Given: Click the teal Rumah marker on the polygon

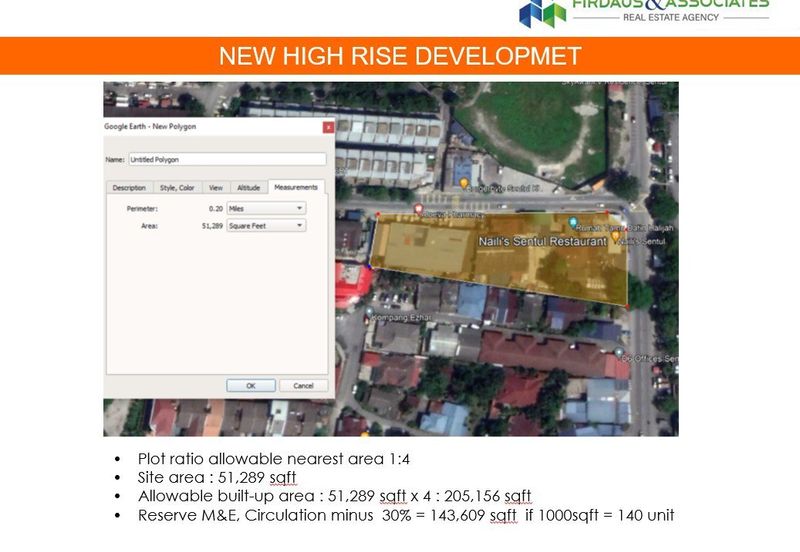Looking at the screenshot, I should (x=572, y=222).
